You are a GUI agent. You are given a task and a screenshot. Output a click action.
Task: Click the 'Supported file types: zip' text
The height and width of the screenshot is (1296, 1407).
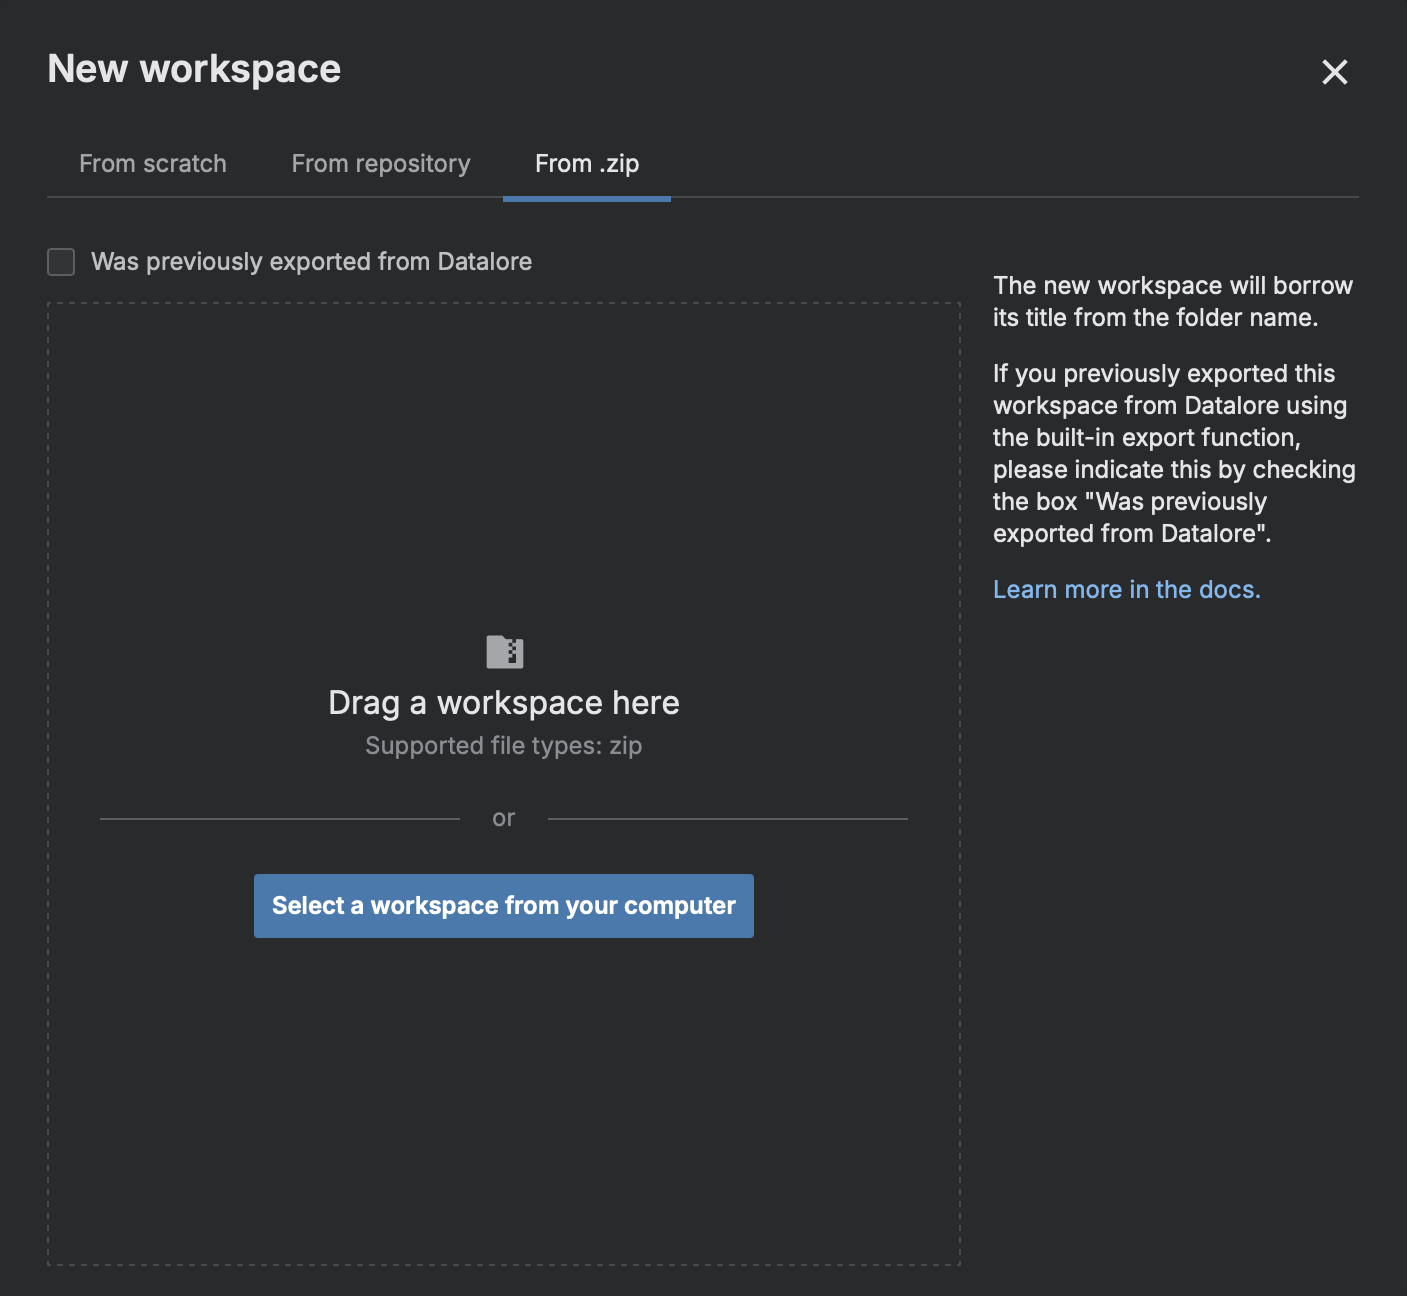tap(504, 746)
